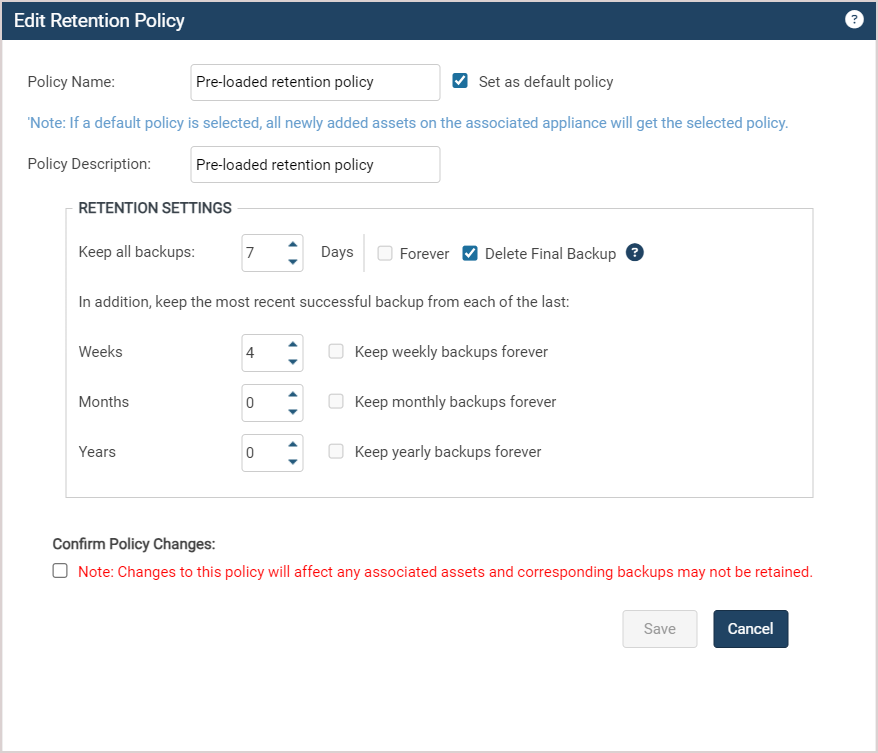Decrease the Months retention value
This screenshot has width=878, height=753.
(x=292, y=411)
